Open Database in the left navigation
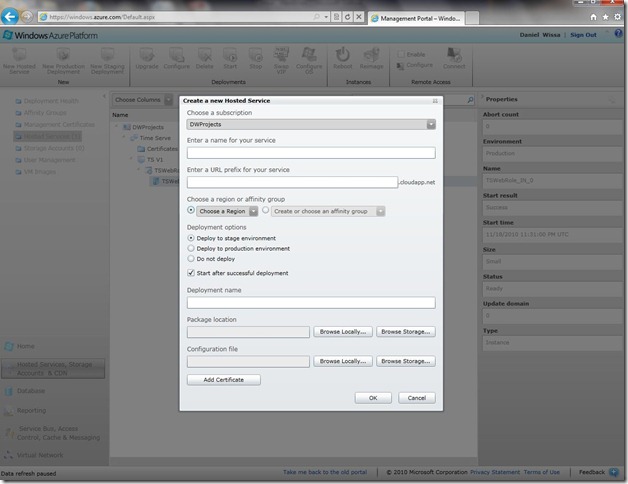 tap(31, 391)
